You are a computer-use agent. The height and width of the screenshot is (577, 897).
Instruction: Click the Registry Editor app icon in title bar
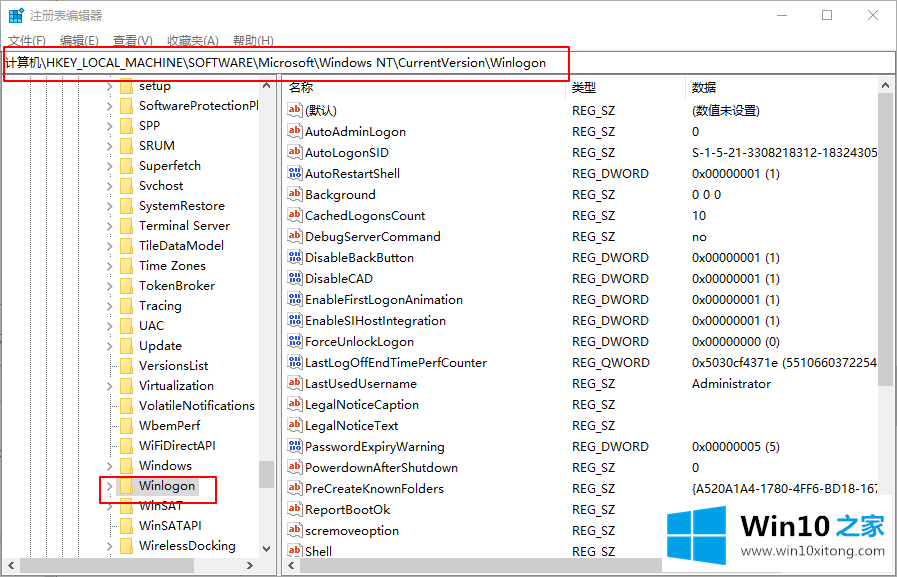(x=15, y=15)
